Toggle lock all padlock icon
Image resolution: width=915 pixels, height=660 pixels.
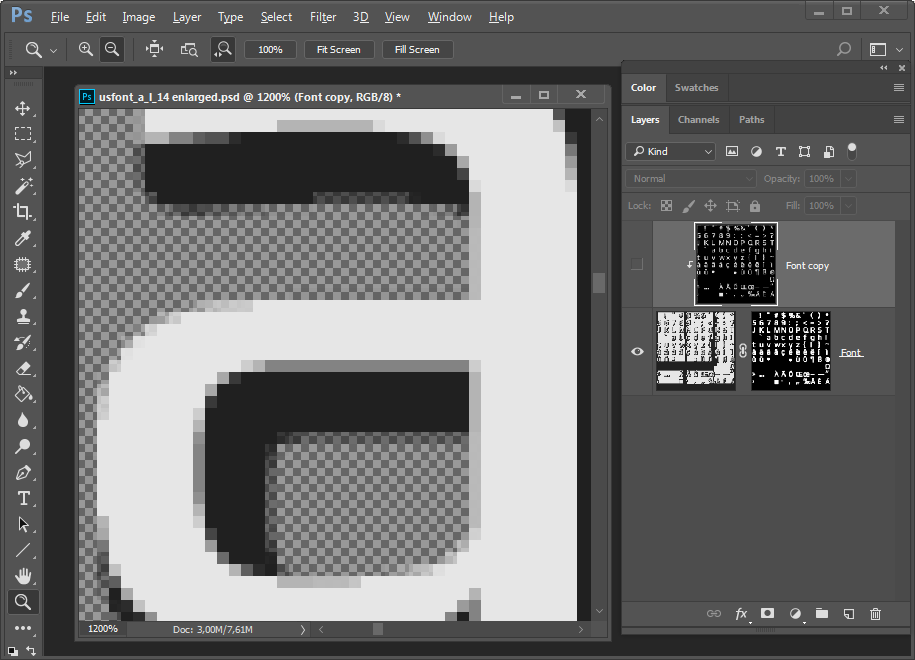point(755,205)
